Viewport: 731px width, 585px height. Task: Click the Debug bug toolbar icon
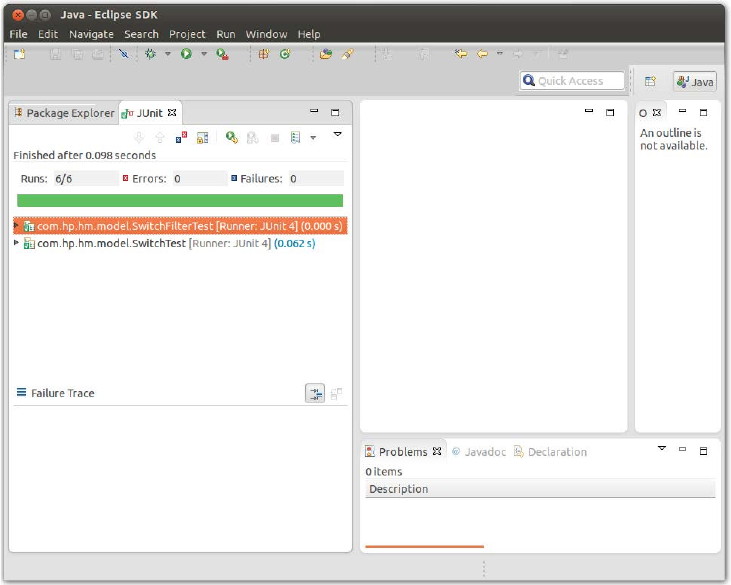[x=150, y=55]
